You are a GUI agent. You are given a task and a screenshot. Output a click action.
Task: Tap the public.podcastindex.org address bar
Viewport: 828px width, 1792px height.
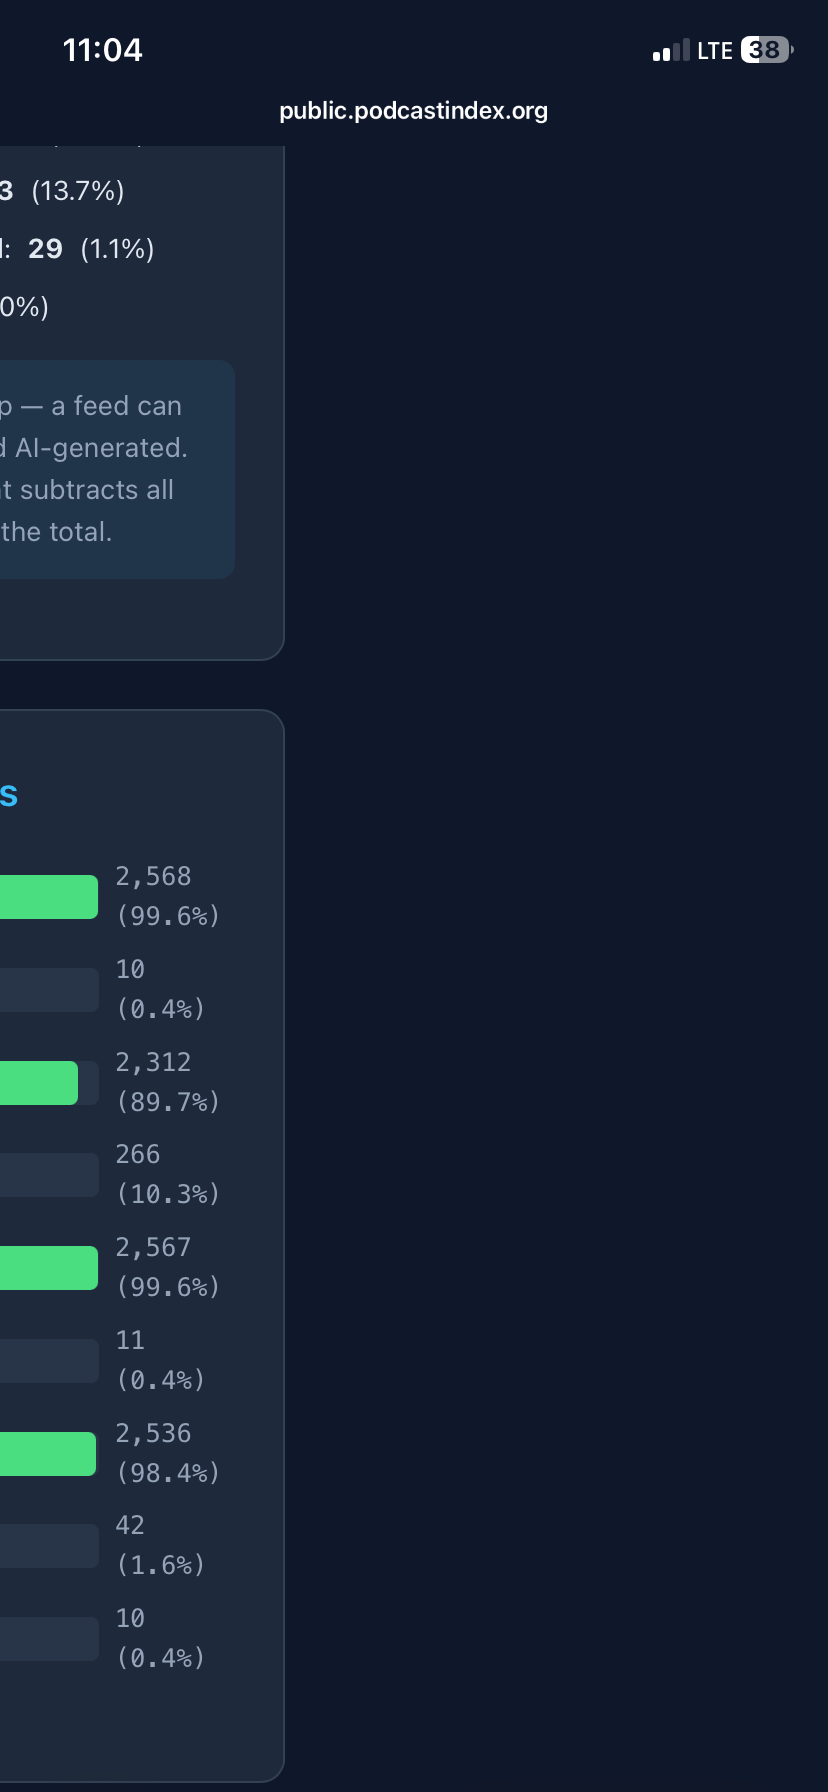coord(413,111)
